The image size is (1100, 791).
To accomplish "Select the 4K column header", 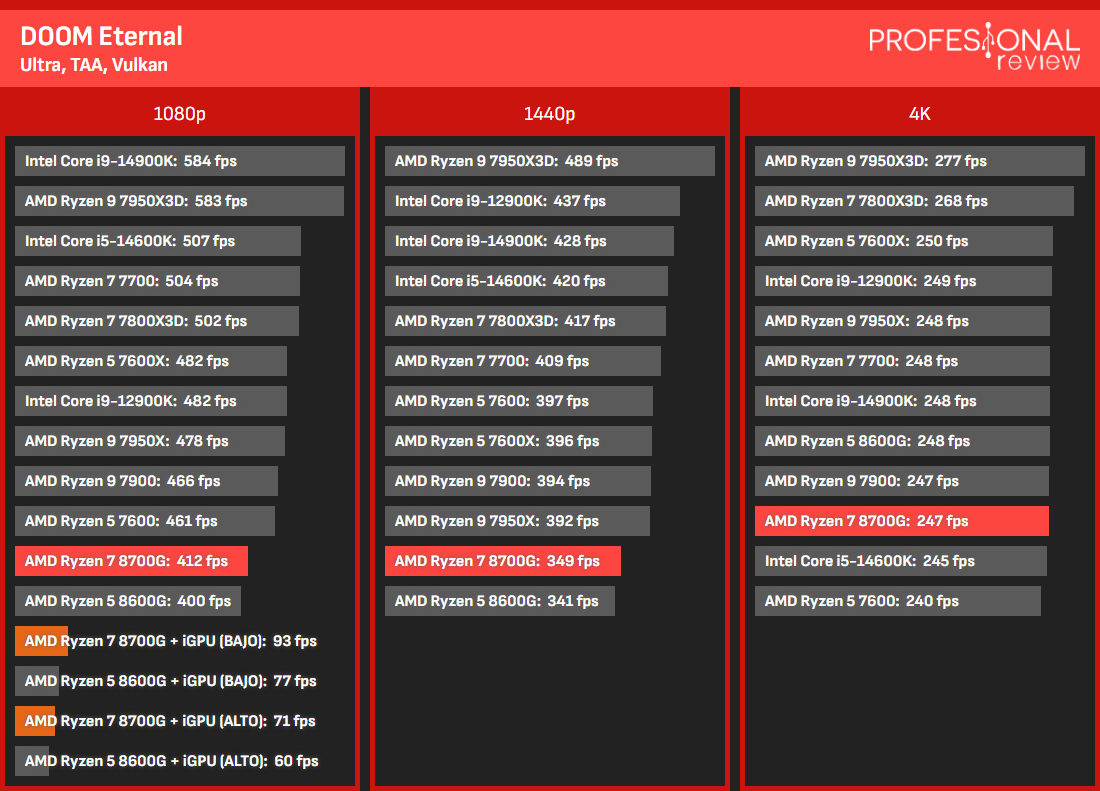I will (x=920, y=114).
